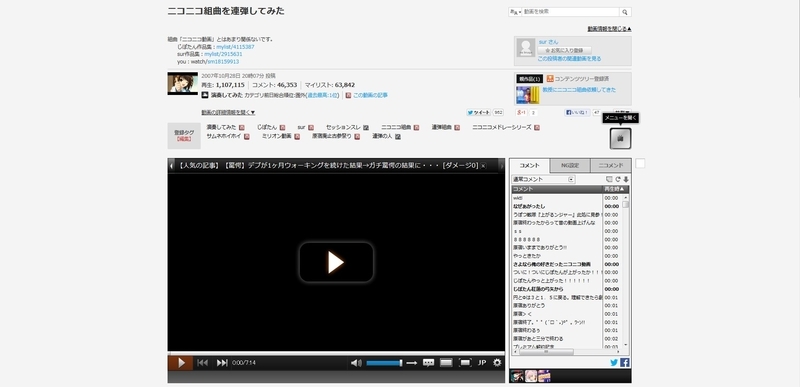Click the parent work thumbnail image

pos(528,95)
